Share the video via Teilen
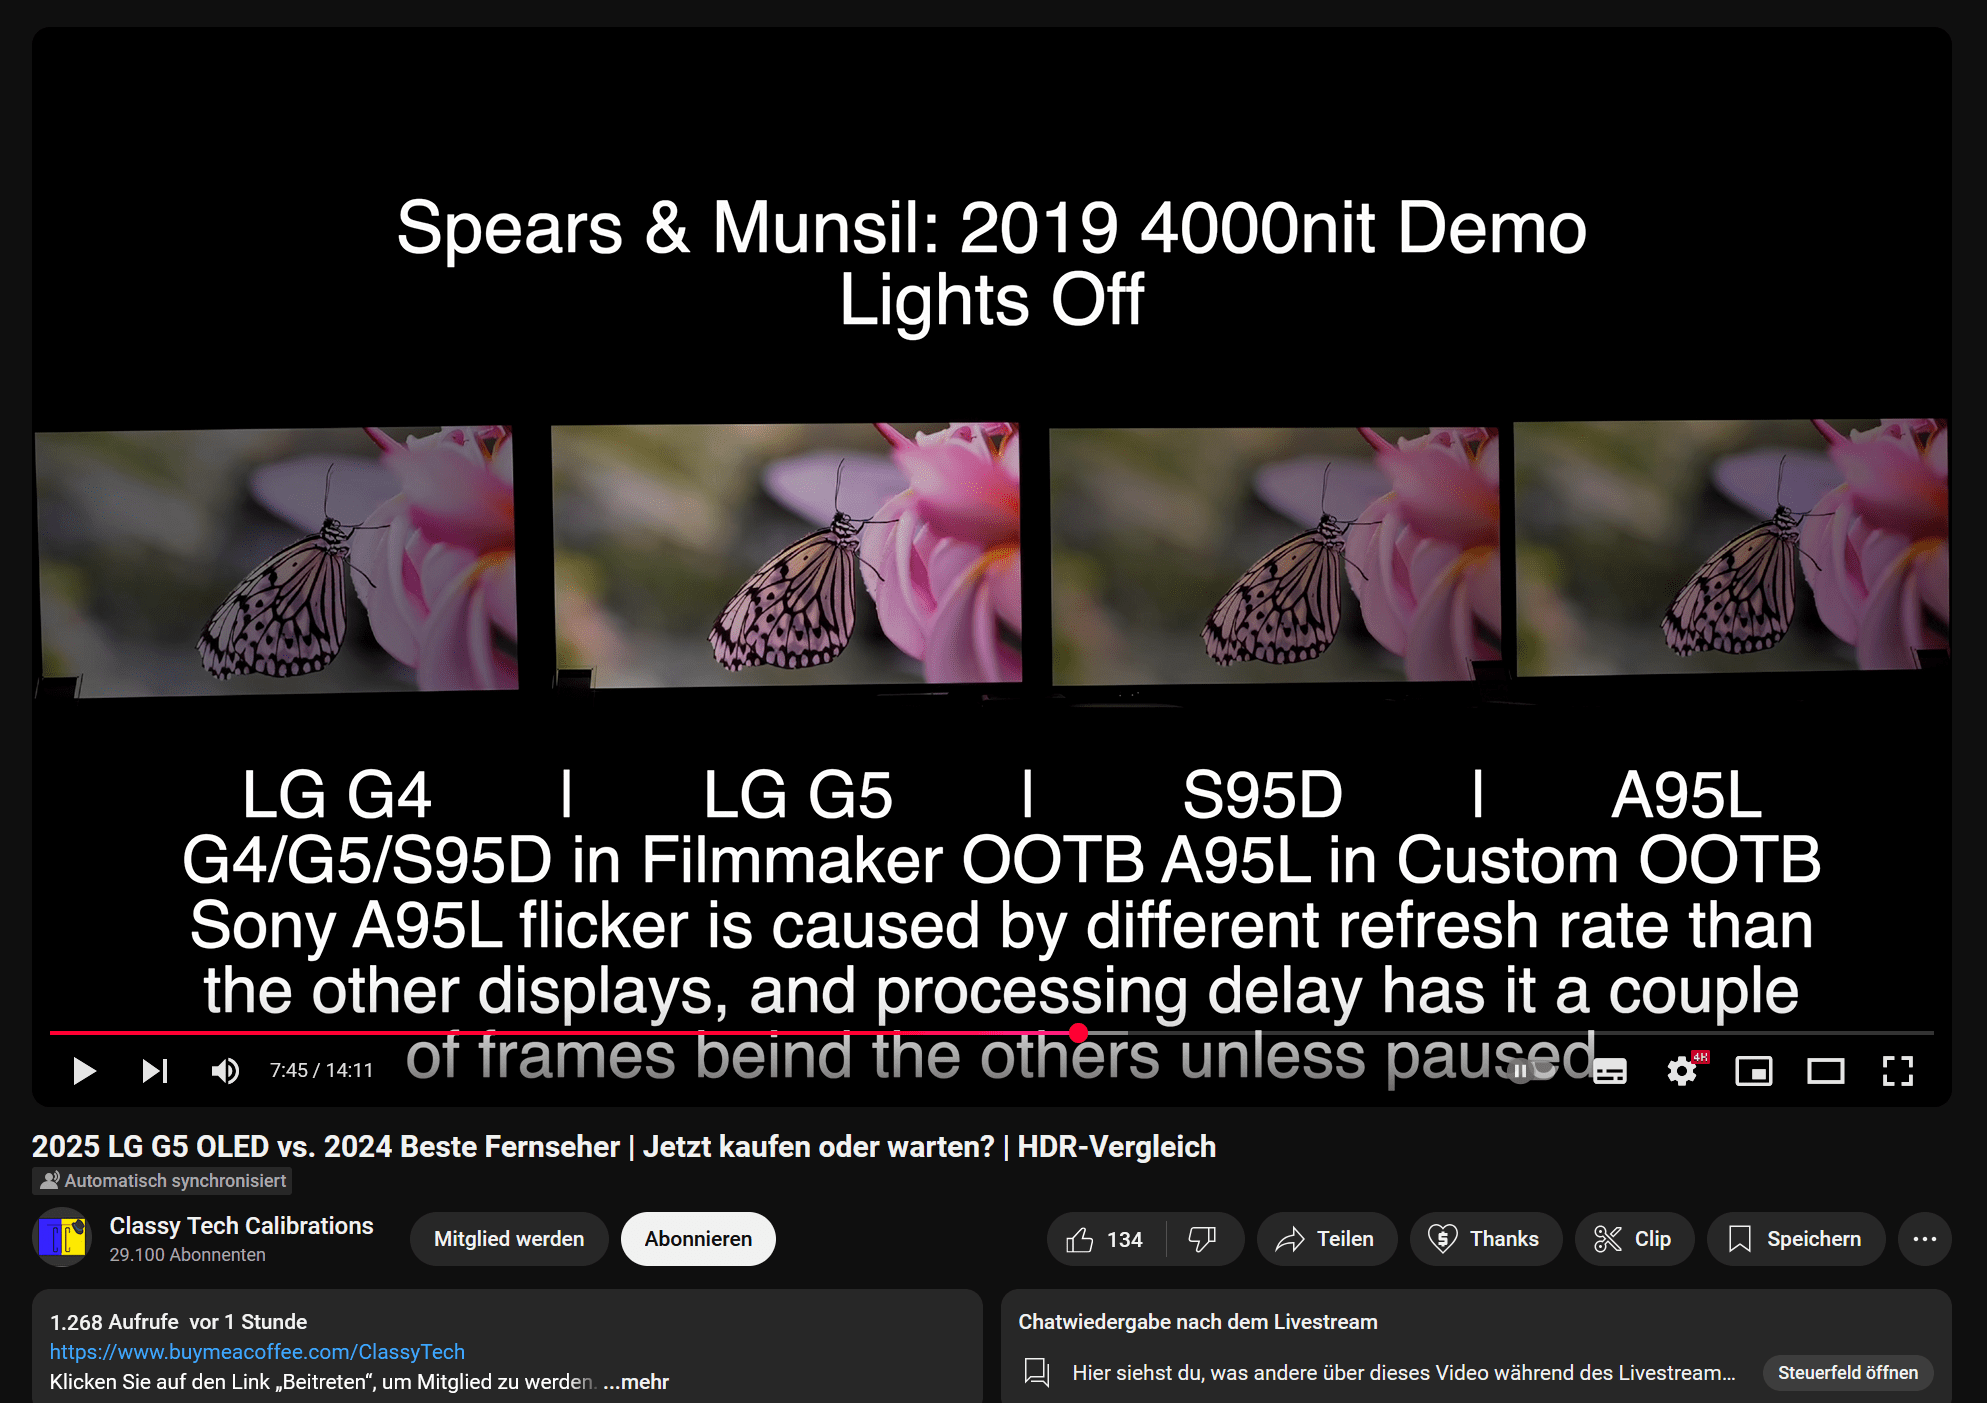 coord(1326,1239)
